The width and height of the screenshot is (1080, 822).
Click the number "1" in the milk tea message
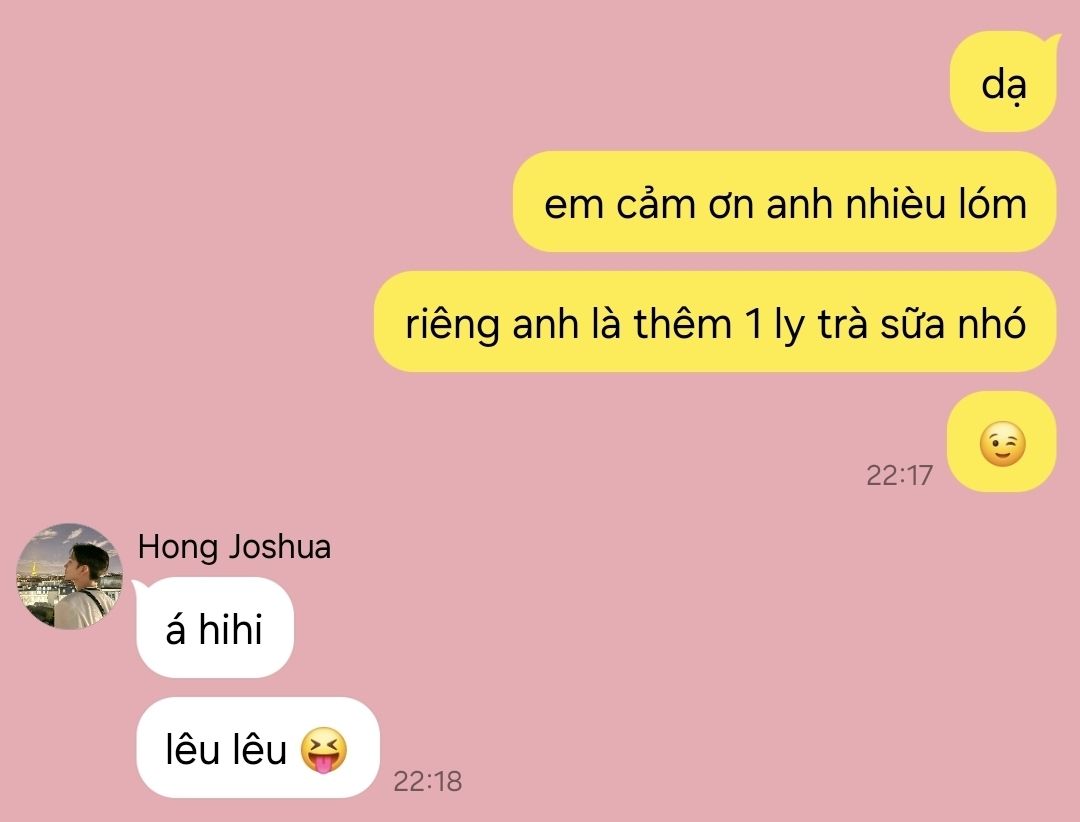coord(753,324)
